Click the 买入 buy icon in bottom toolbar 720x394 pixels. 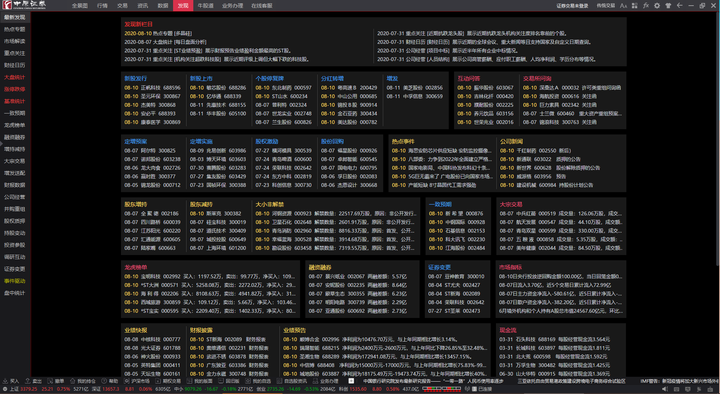(11, 381)
